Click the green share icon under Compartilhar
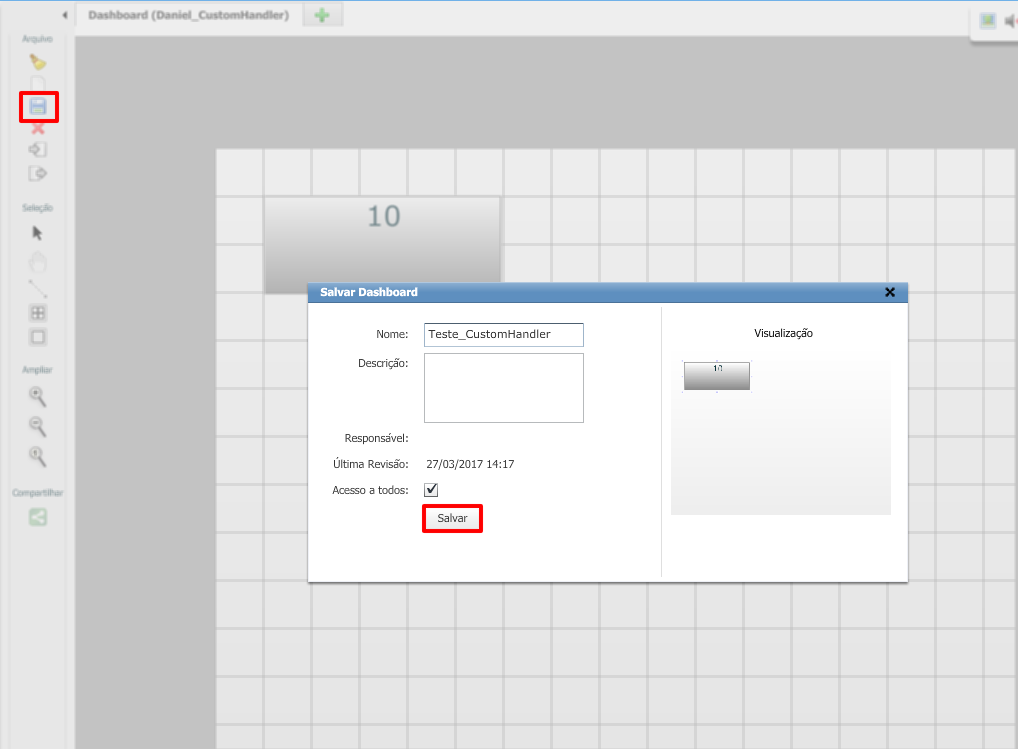This screenshot has width=1018, height=749. pyautogui.click(x=38, y=517)
